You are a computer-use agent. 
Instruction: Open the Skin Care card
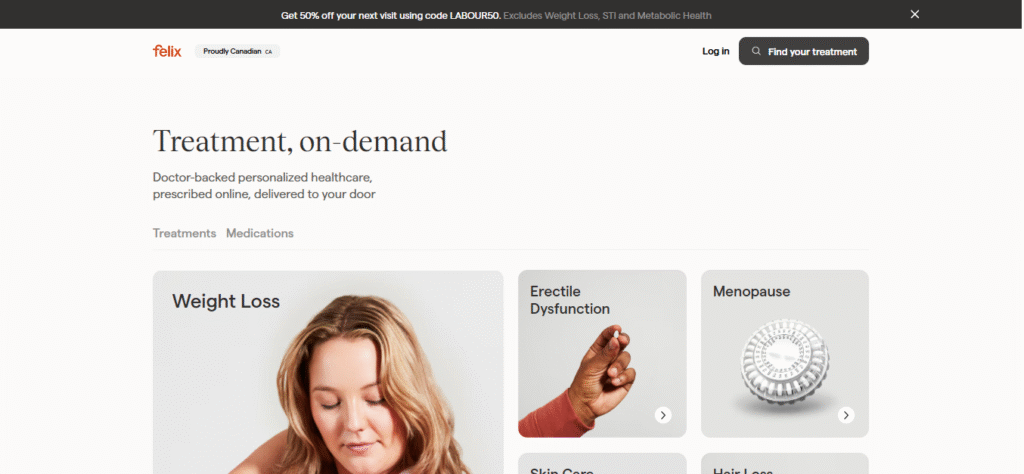click(x=602, y=464)
